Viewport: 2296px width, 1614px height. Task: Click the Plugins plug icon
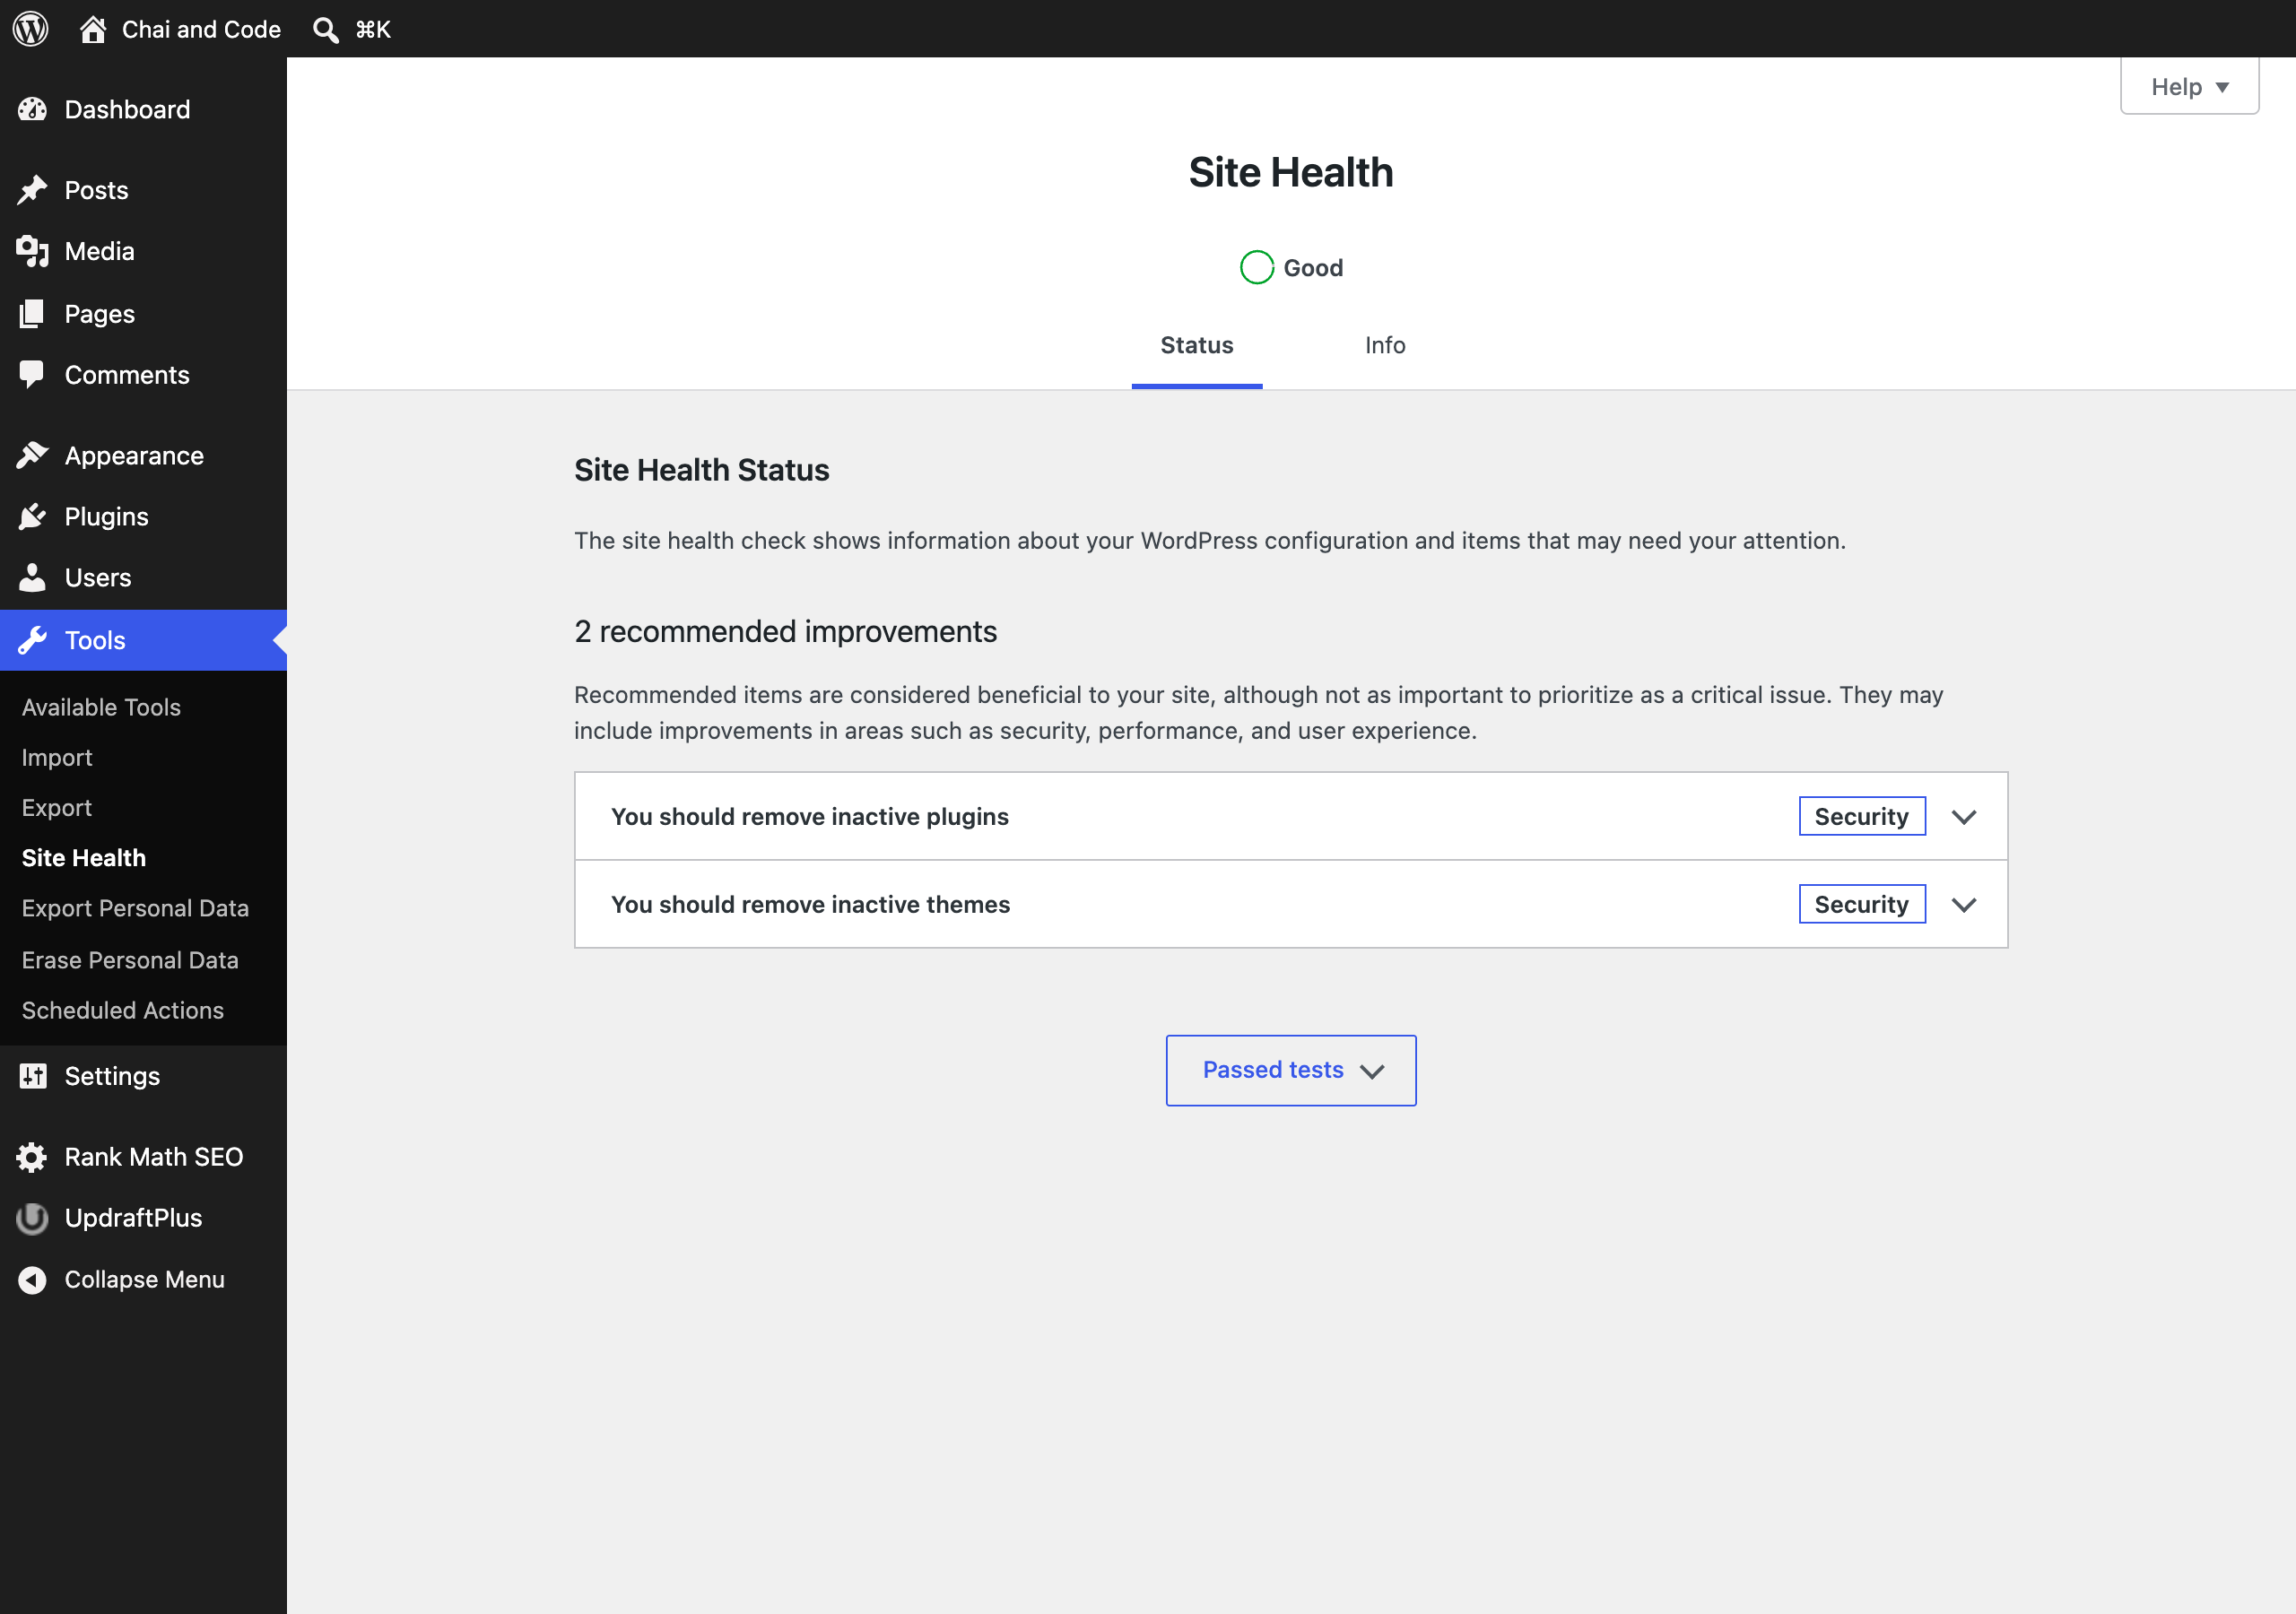tap(32, 516)
